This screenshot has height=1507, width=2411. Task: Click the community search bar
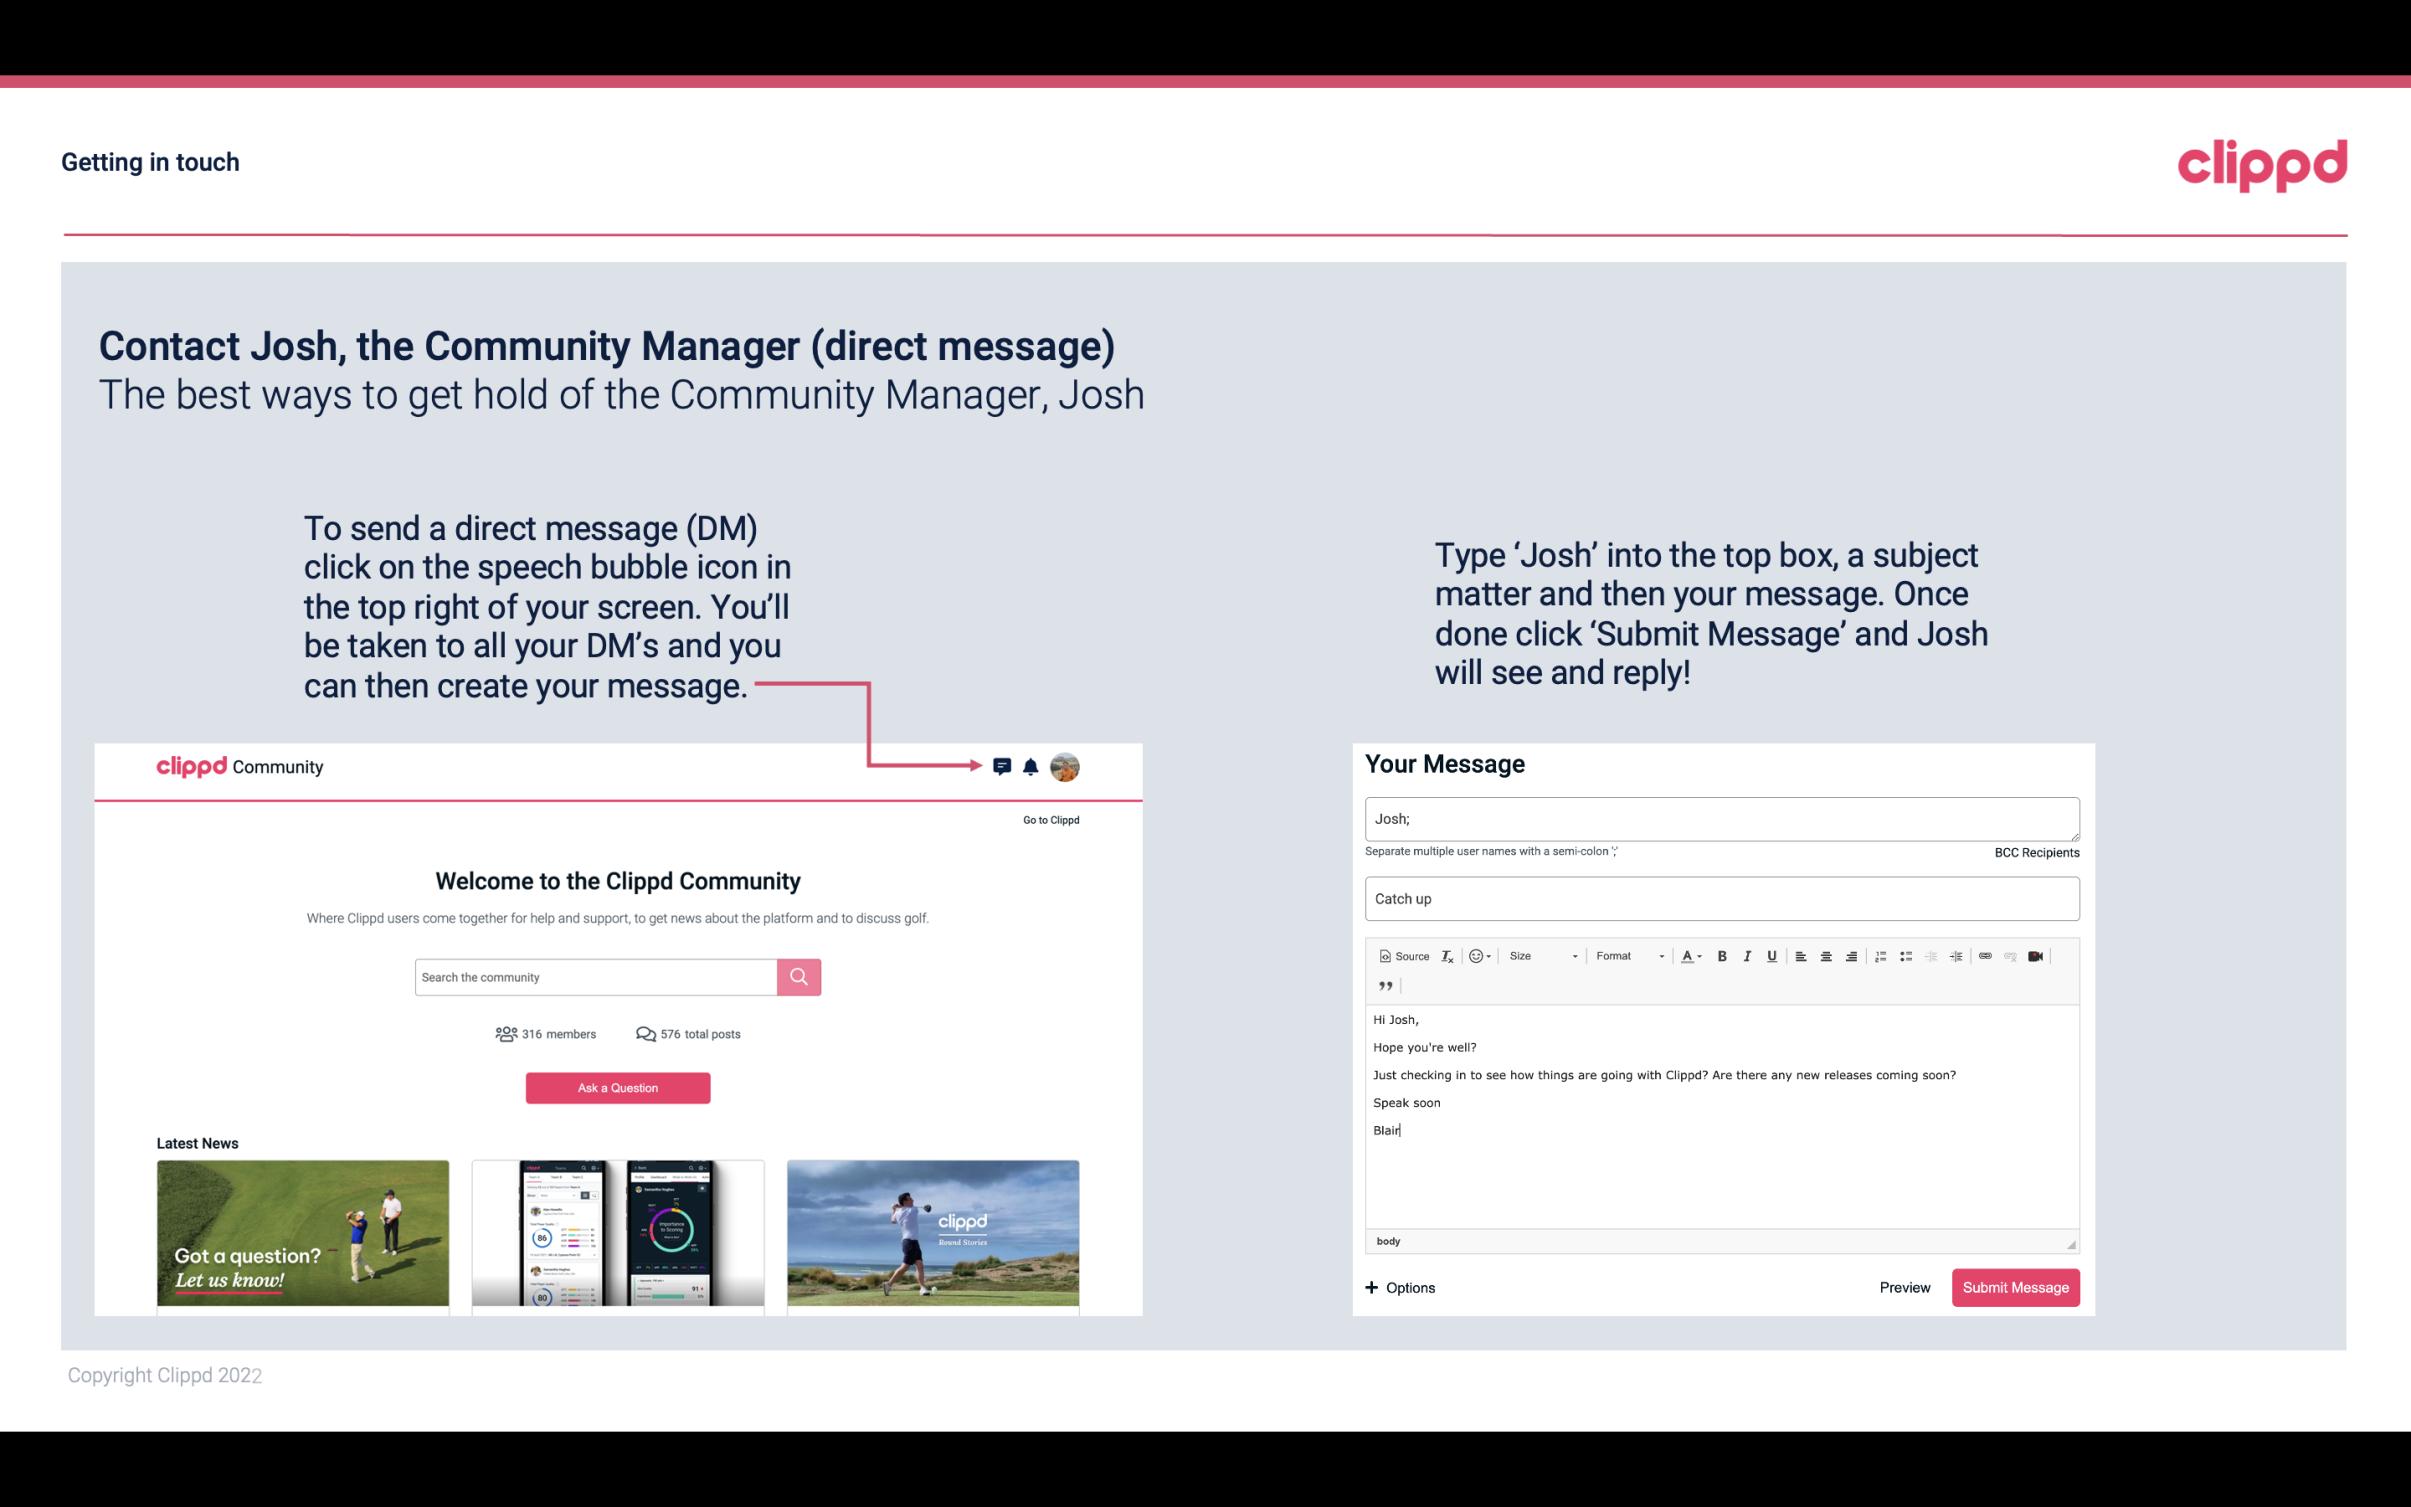pyautogui.click(x=594, y=976)
